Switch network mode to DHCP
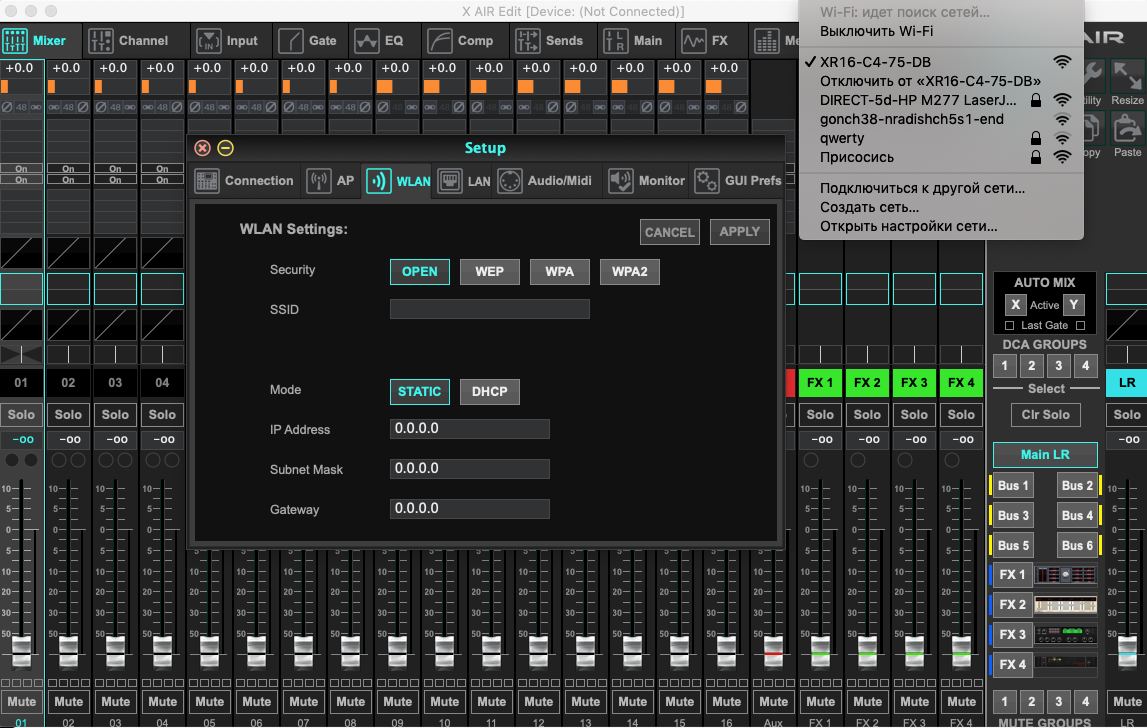Image resolution: width=1147 pixels, height=728 pixels. (489, 392)
